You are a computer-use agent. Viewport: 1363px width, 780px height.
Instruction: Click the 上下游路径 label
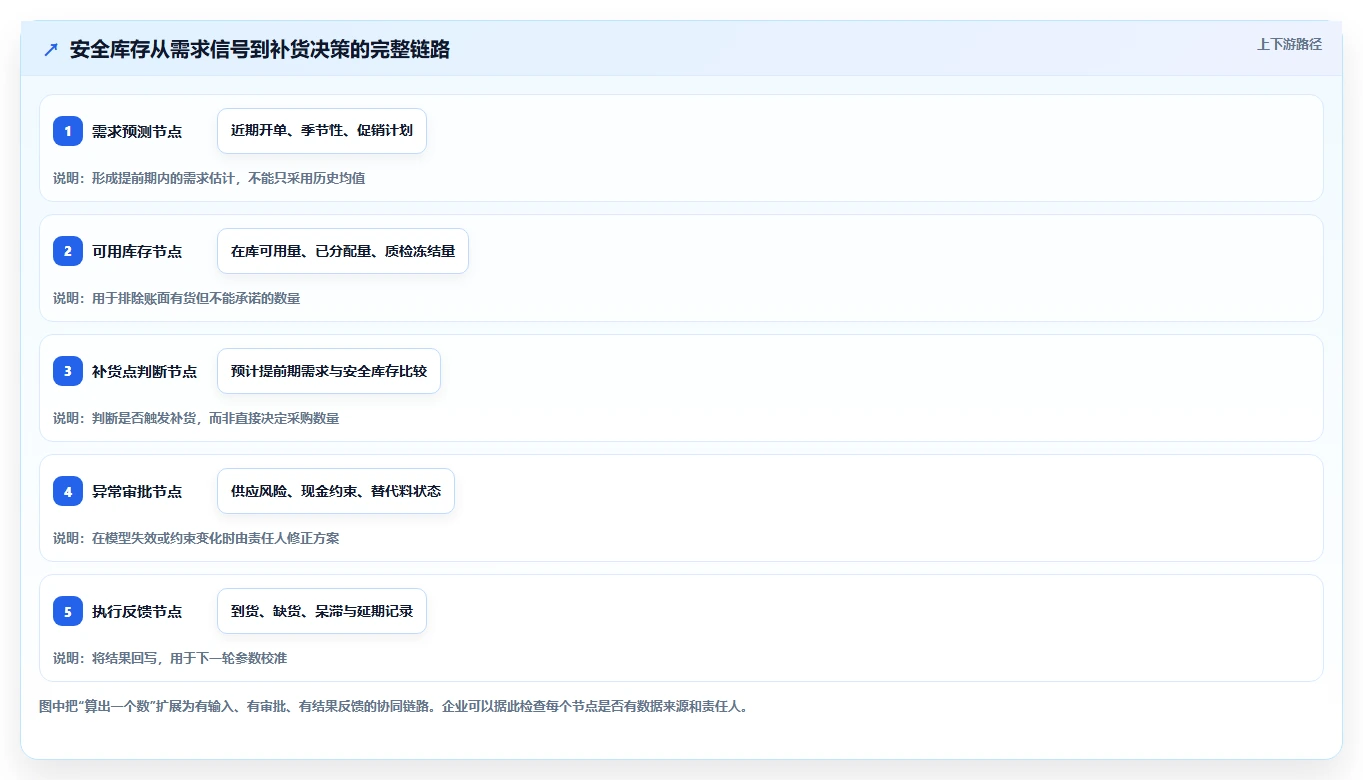click(1289, 44)
